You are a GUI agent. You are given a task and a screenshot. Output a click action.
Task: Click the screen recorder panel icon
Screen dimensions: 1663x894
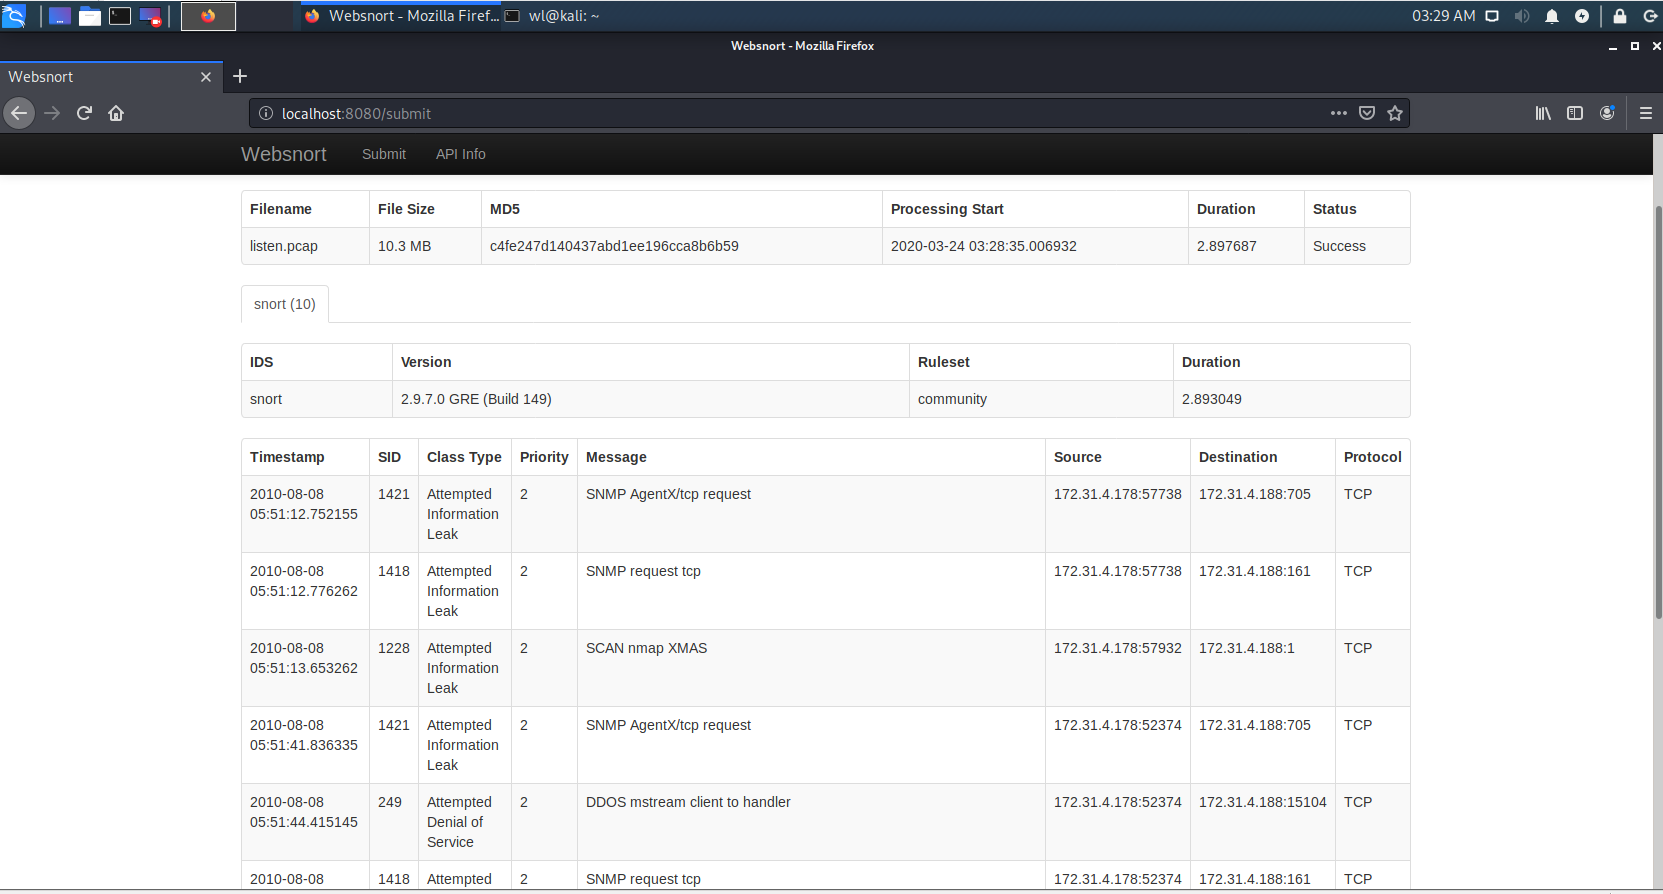(150, 16)
